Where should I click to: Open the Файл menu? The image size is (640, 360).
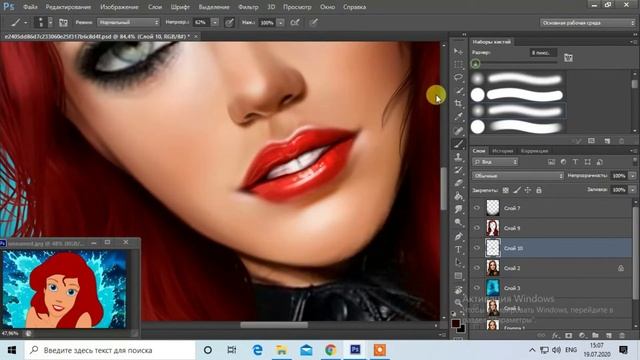tap(30, 7)
